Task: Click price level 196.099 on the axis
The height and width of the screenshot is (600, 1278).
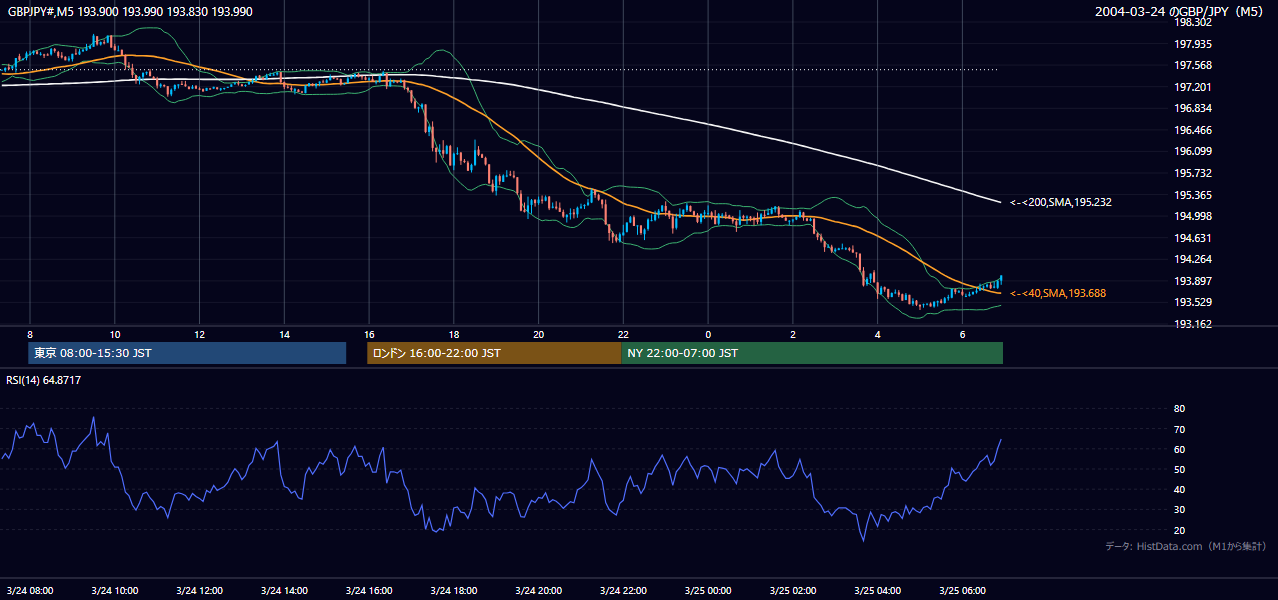Action: (1192, 151)
